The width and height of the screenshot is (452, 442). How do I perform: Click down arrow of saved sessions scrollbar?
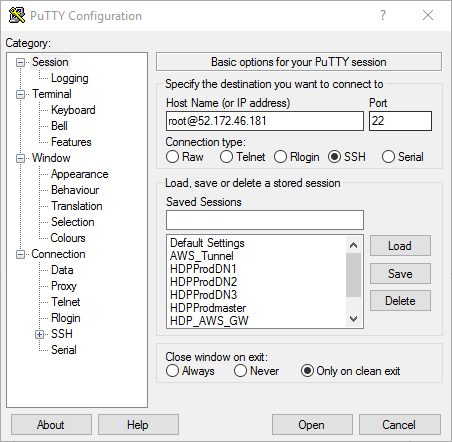click(353, 319)
